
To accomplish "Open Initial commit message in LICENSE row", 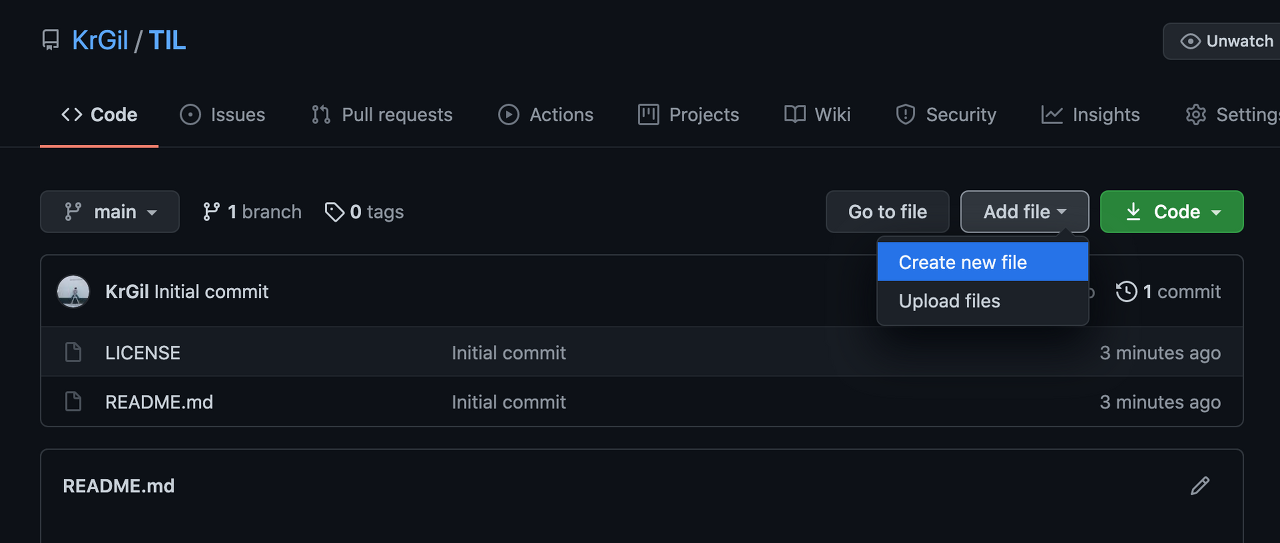I will click(x=509, y=353).
